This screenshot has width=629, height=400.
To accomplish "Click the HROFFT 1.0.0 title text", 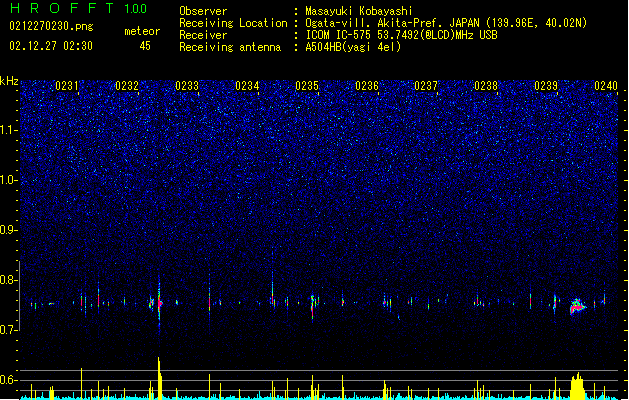I will tap(79, 8).
